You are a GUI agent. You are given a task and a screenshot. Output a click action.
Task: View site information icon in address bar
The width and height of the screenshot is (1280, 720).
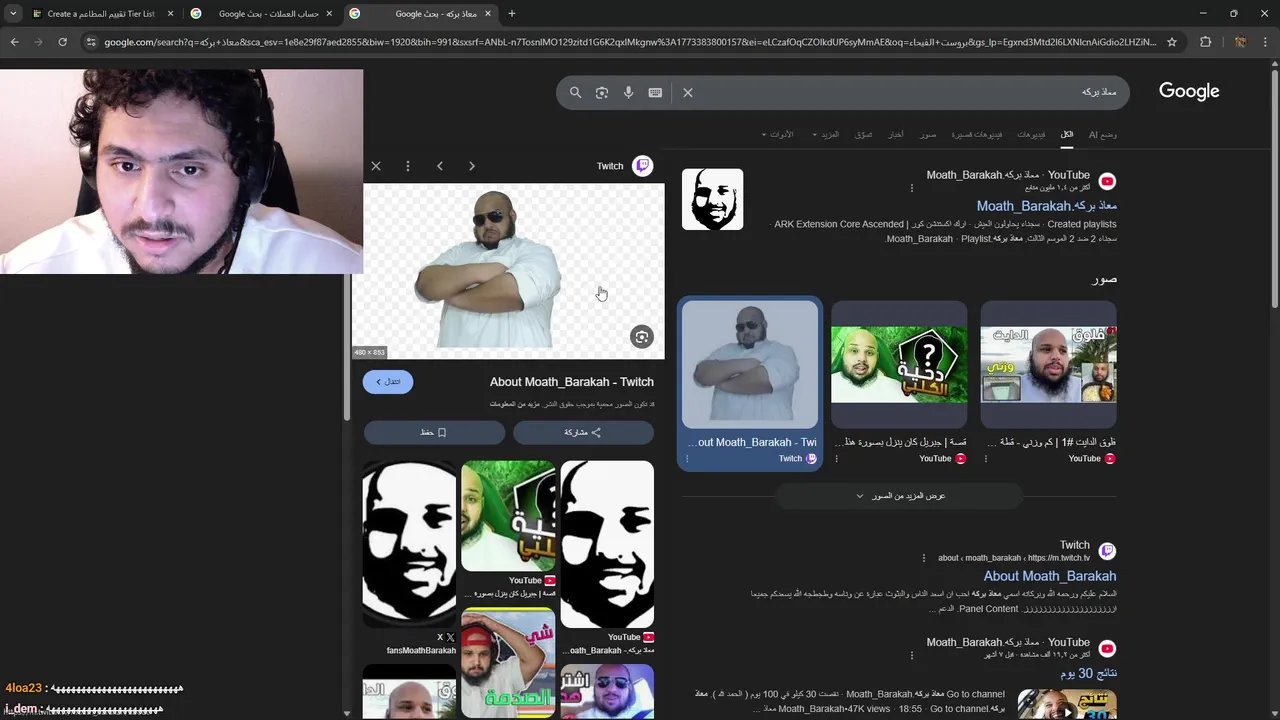tap(91, 42)
